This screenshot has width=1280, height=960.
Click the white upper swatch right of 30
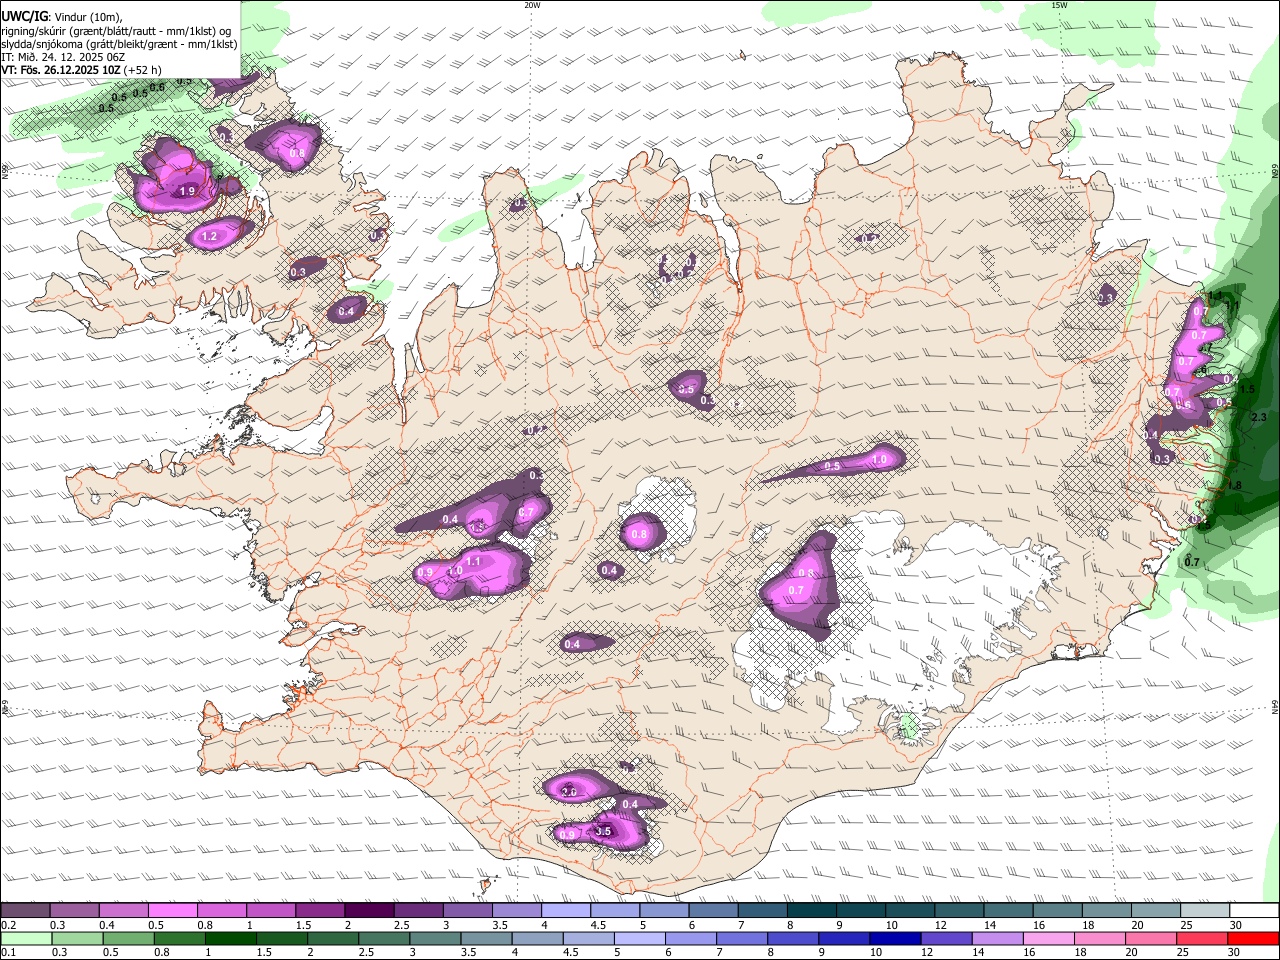coord(1254,911)
